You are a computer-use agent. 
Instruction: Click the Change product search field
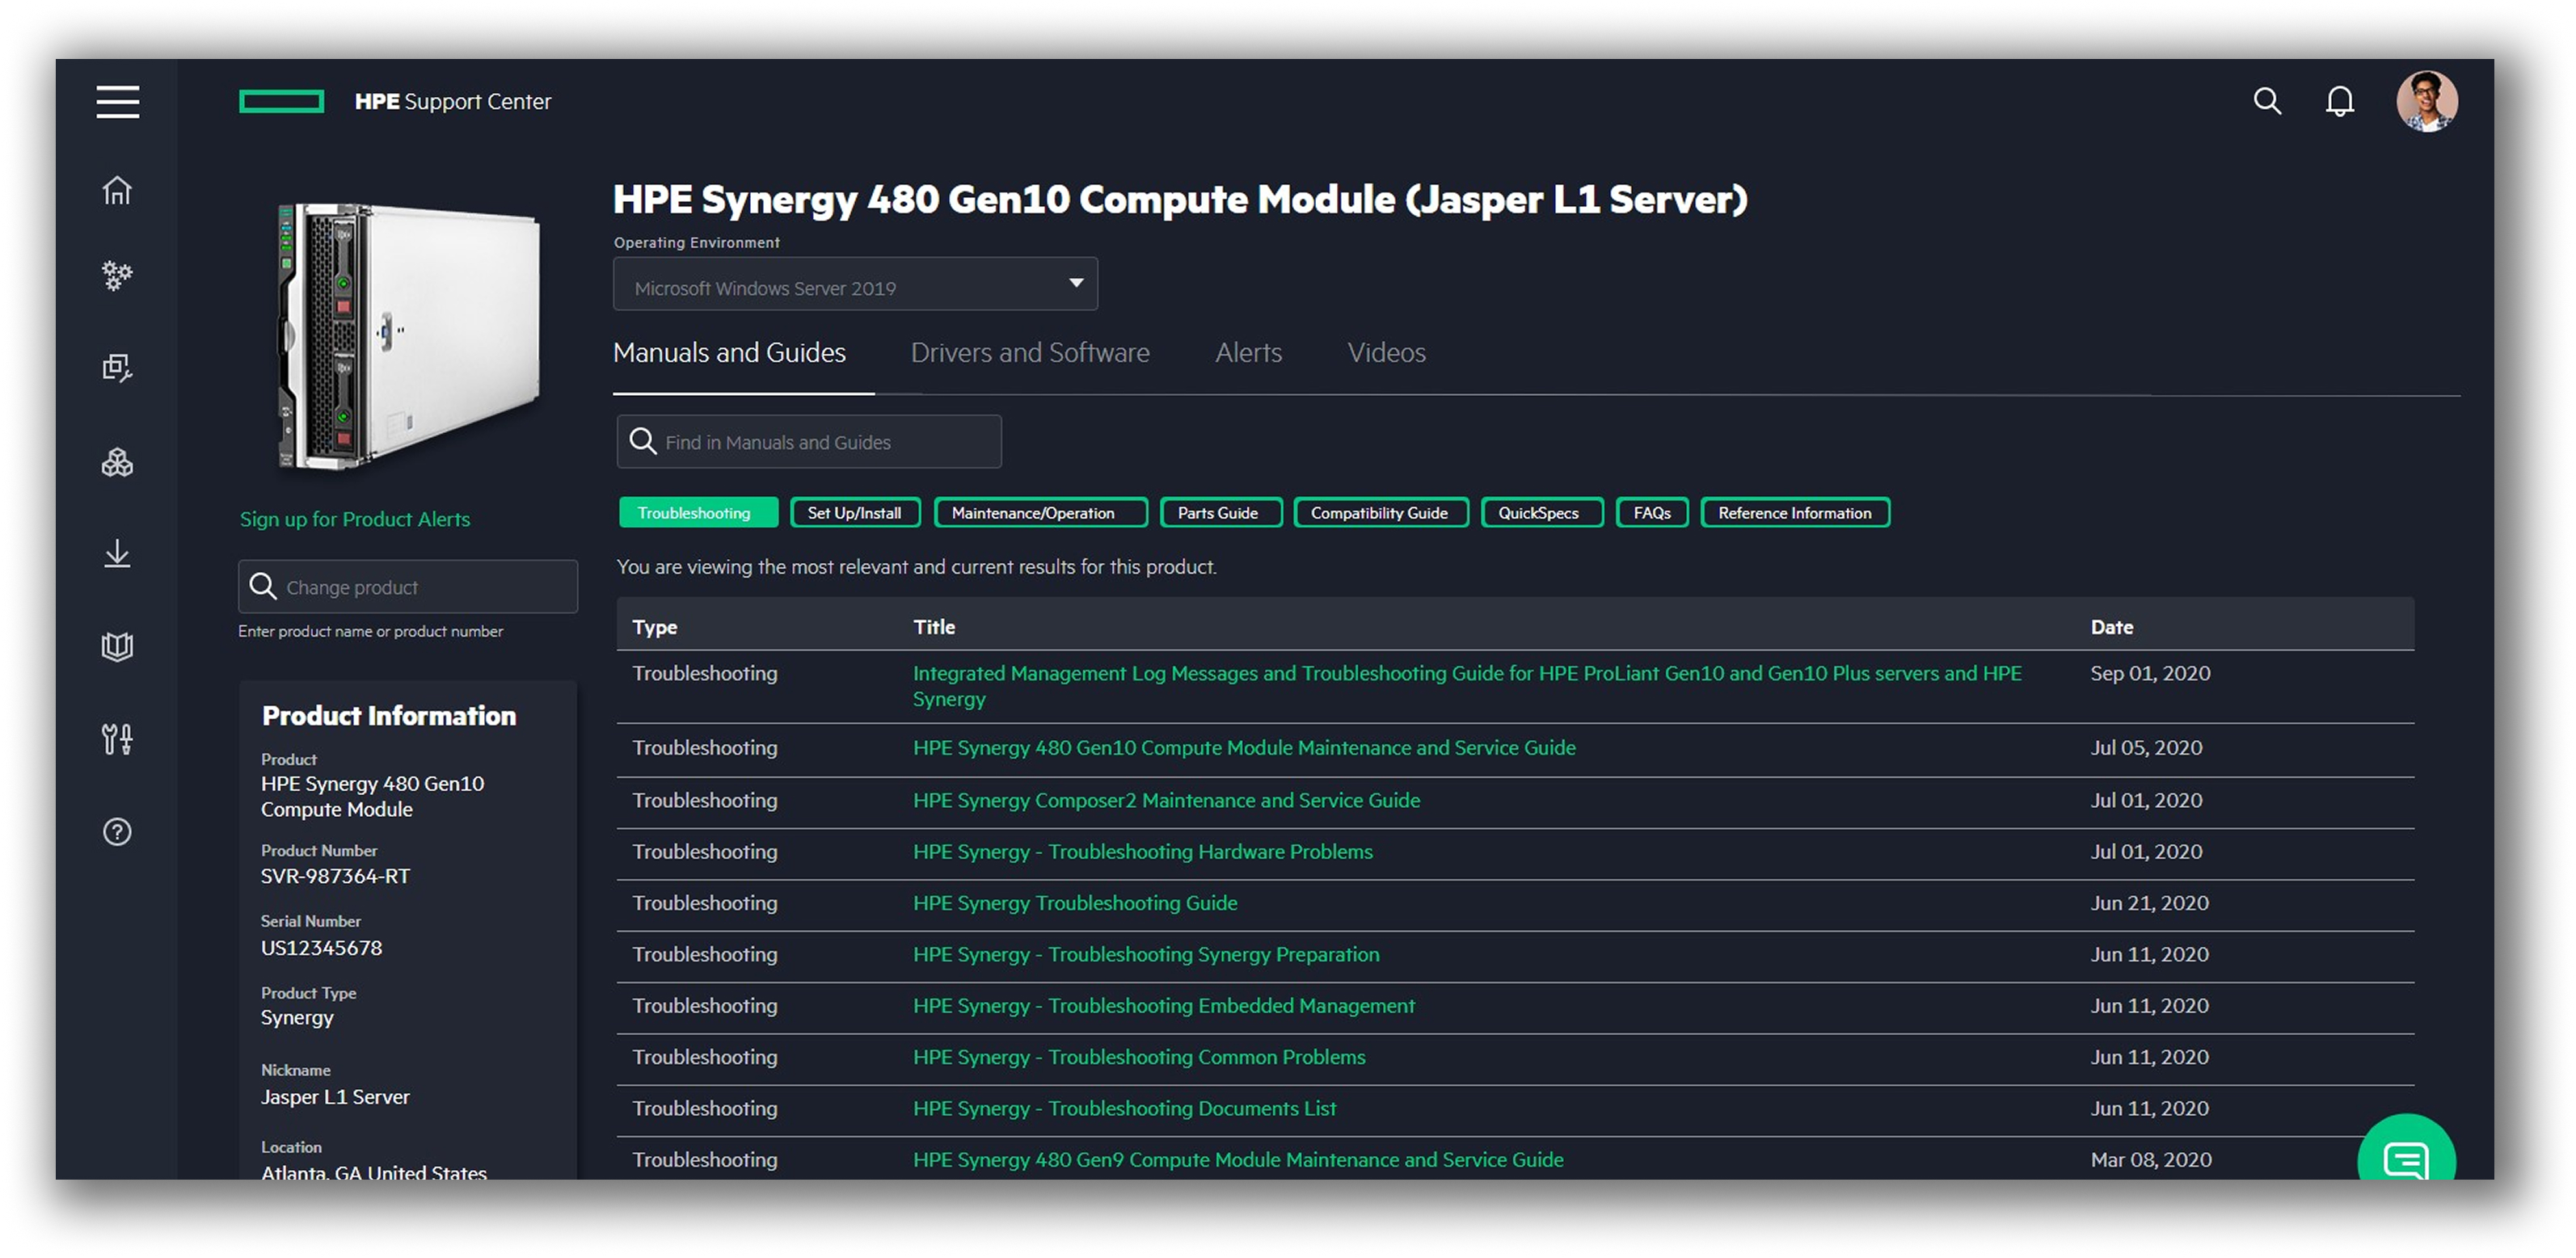407,586
